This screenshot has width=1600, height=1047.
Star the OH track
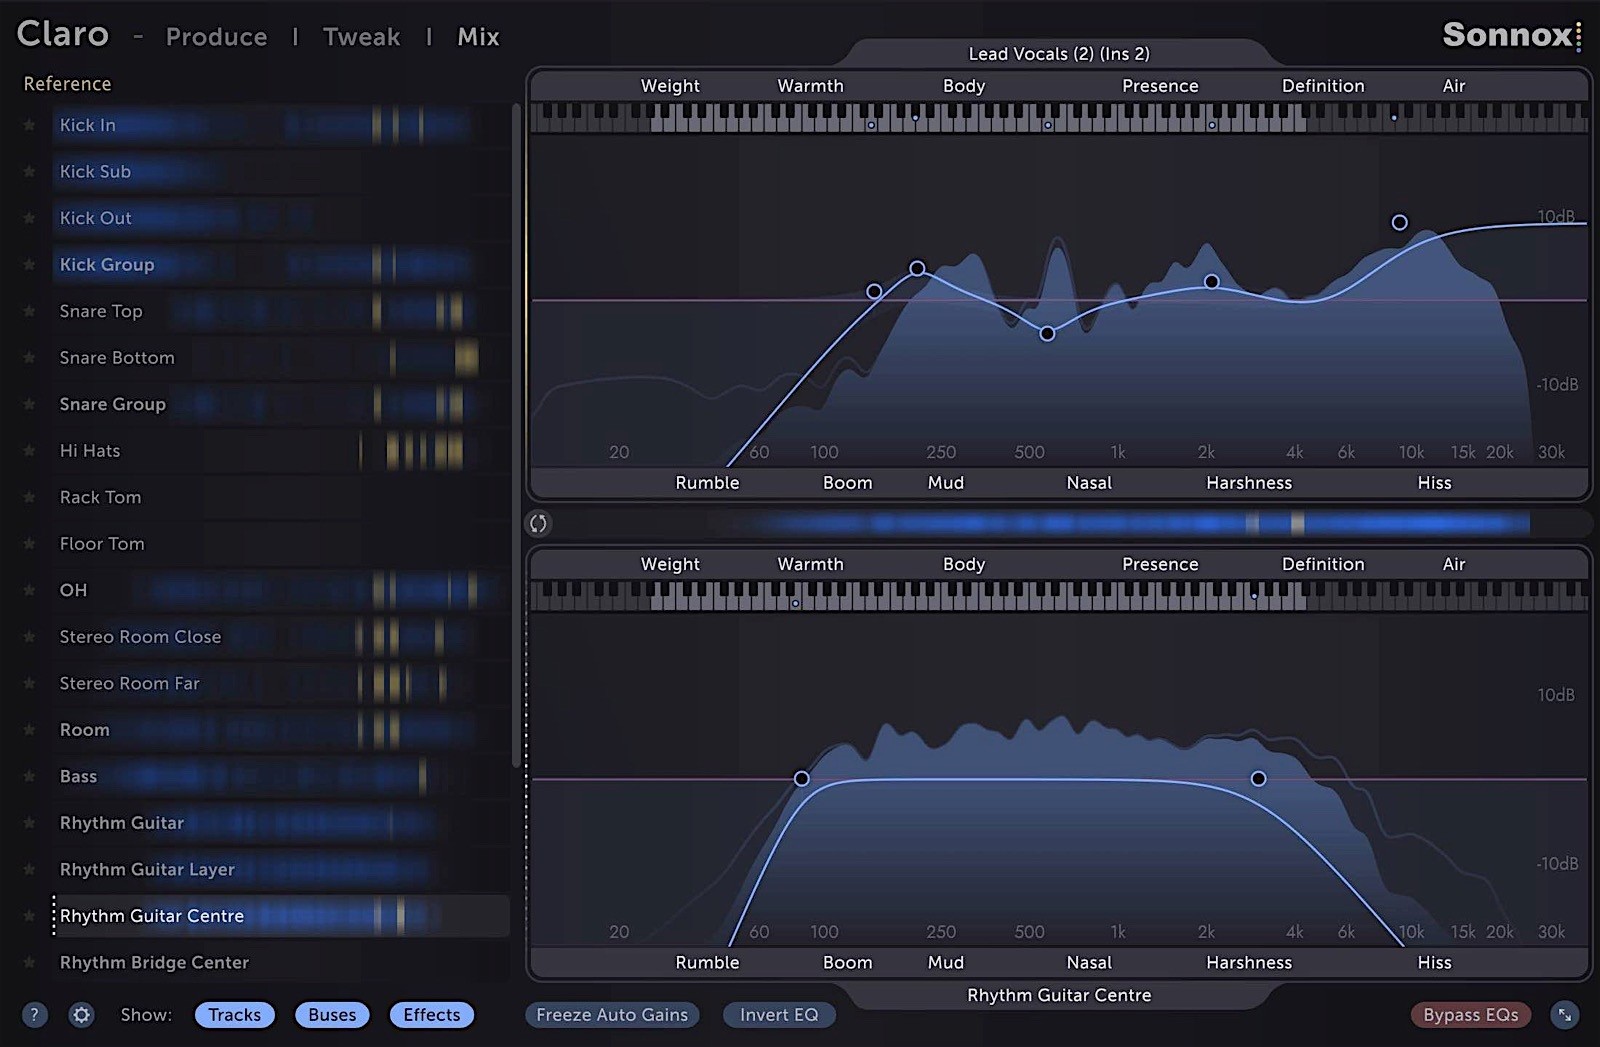pos(29,590)
